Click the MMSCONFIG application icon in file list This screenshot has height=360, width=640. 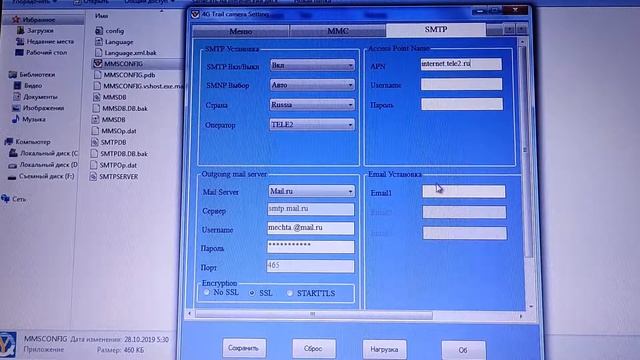pyautogui.click(x=98, y=64)
